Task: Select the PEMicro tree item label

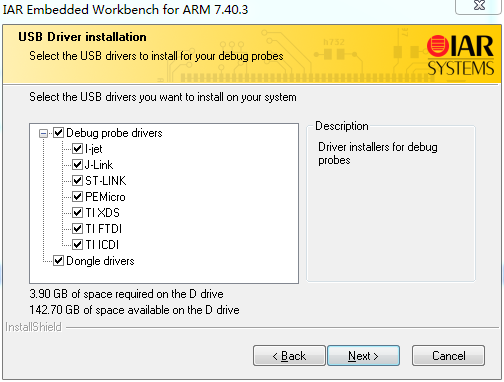Action: 105,197
